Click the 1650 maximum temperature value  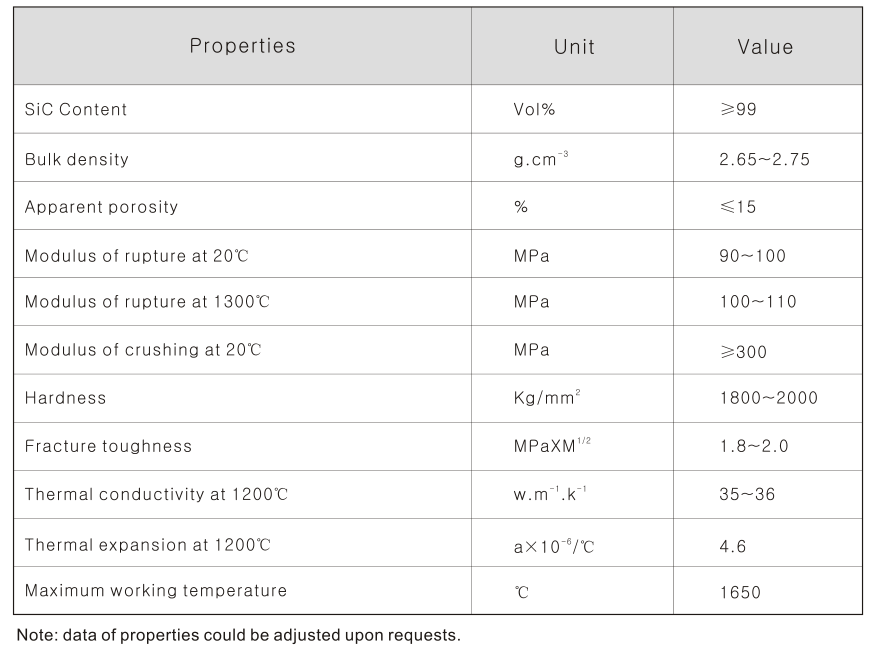(740, 592)
